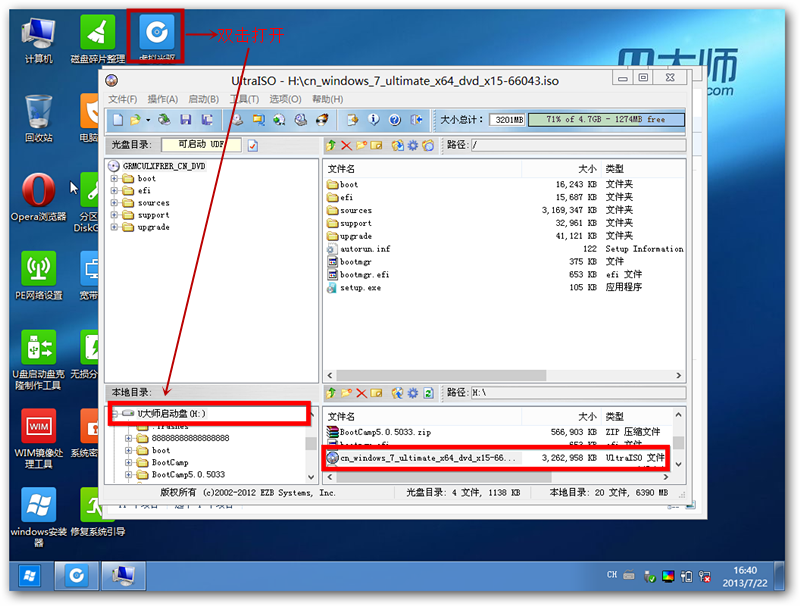
Task: Click right arrow of image list horizontal scrollbar
Action: pos(679,375)
